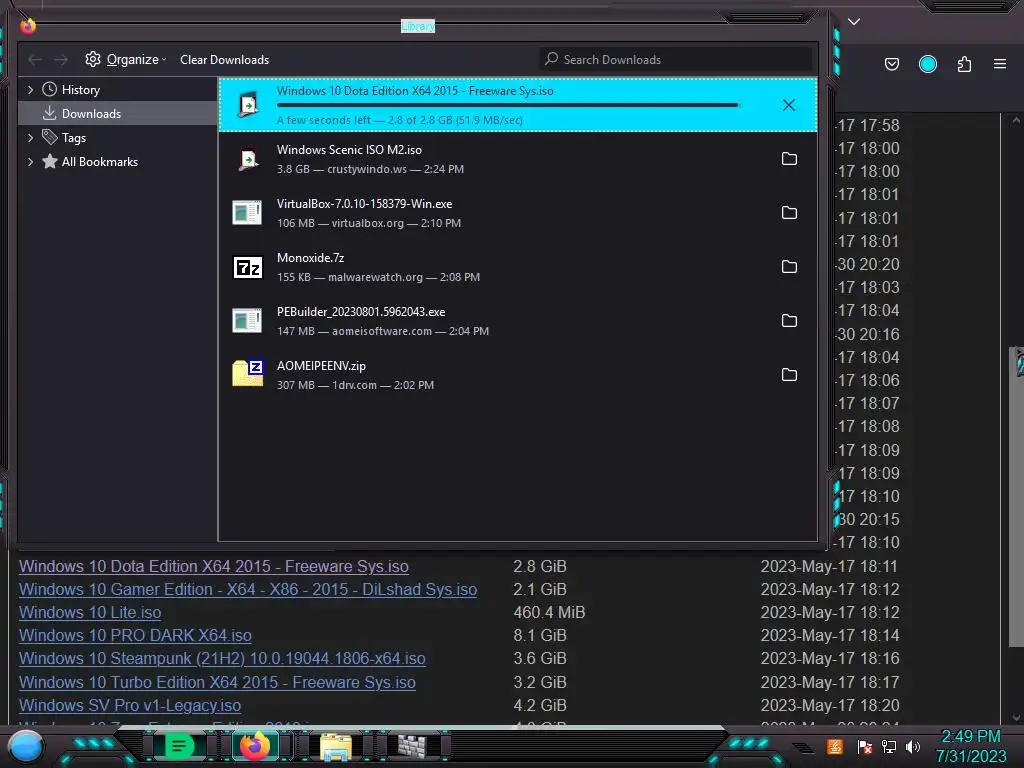Click the Firefox icon in Library title bar

28,25
